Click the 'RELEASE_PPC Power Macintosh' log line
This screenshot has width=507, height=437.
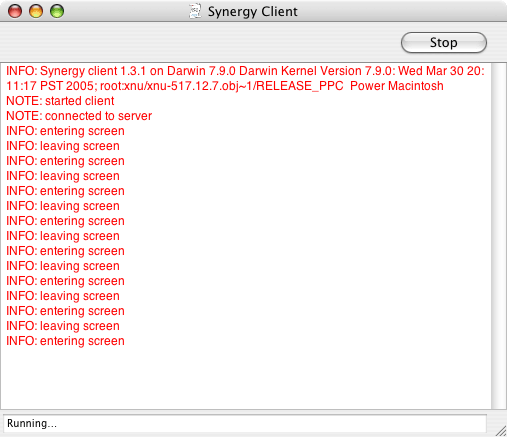(x=225, y=86)
